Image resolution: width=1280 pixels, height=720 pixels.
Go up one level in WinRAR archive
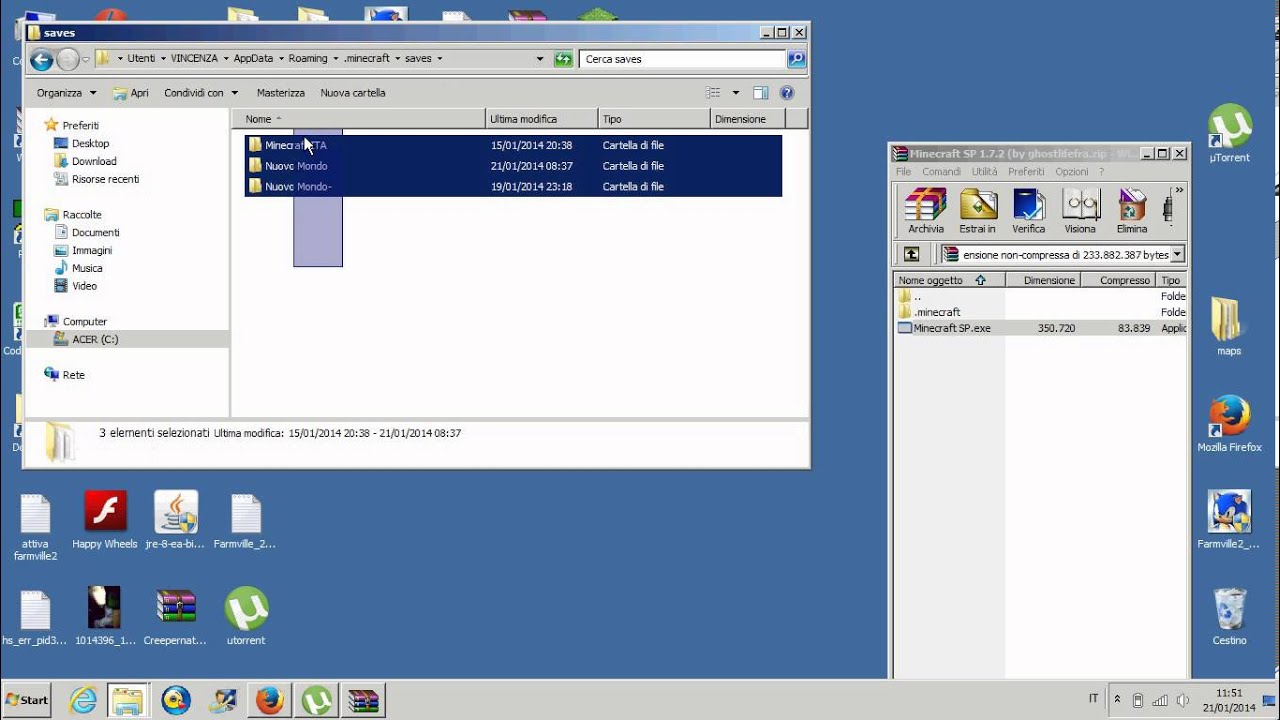tap(911, 254)
